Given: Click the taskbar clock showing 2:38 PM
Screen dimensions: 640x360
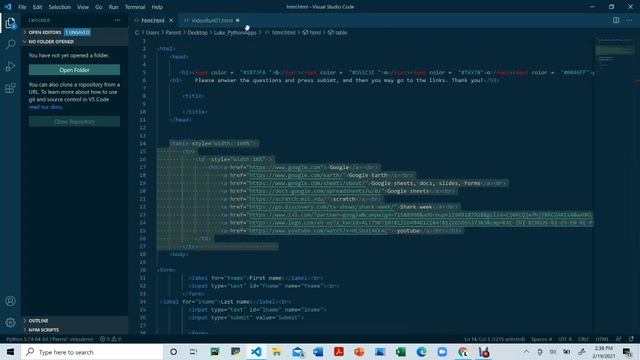Looking at the screenshot, I should click(604, 352).
